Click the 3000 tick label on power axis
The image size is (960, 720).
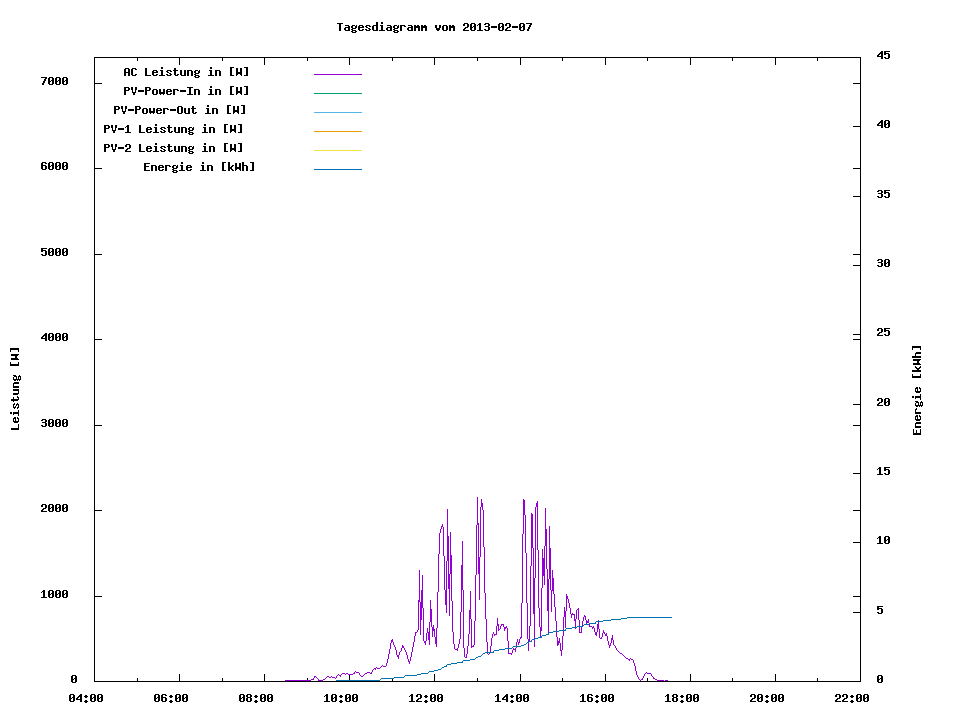(54, 424)
